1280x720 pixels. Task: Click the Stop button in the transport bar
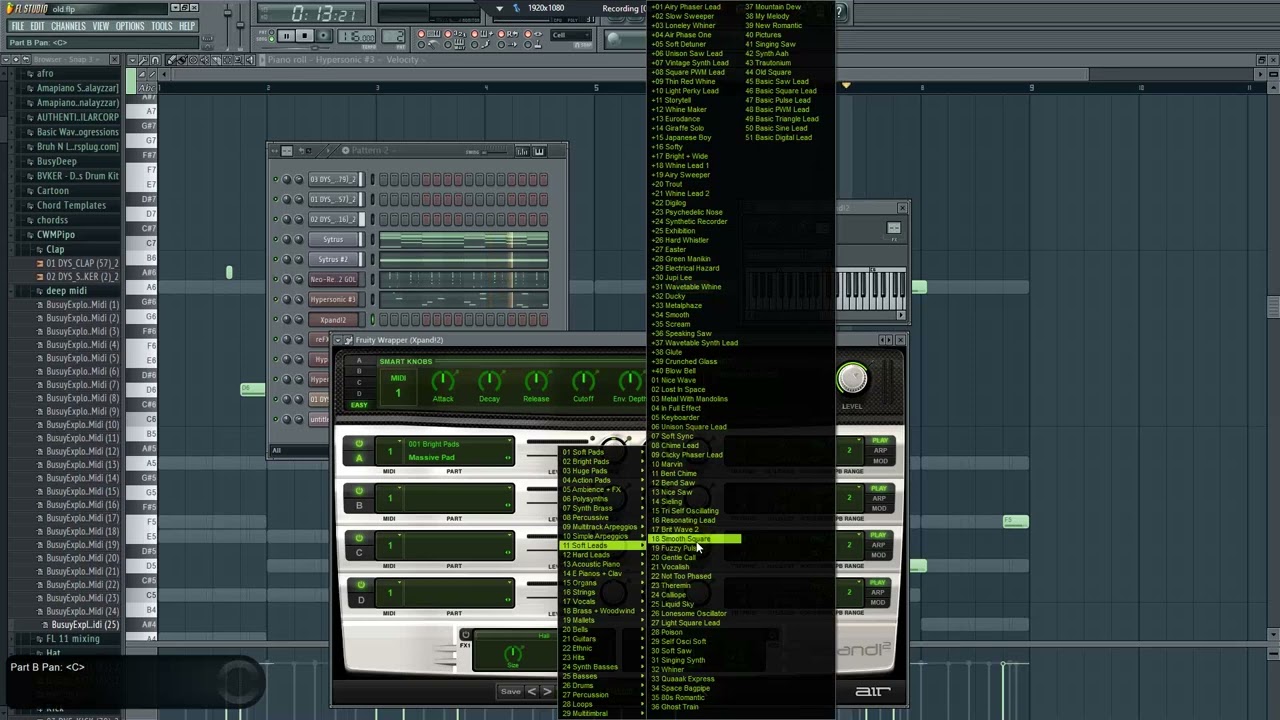click(x=304, y=36)
